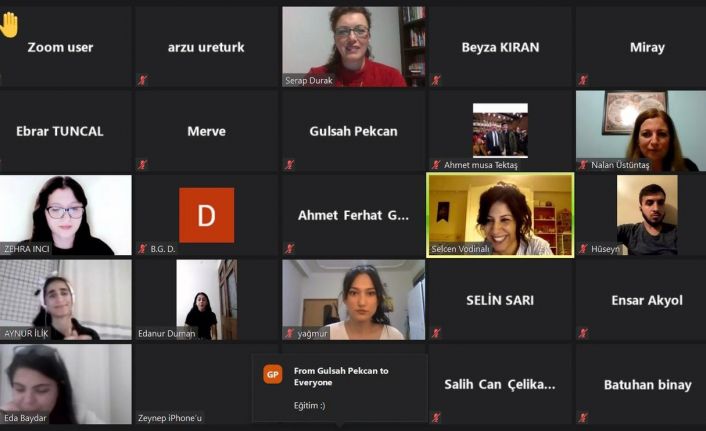Click muted mic icon on Miray tile

point(583,80)
